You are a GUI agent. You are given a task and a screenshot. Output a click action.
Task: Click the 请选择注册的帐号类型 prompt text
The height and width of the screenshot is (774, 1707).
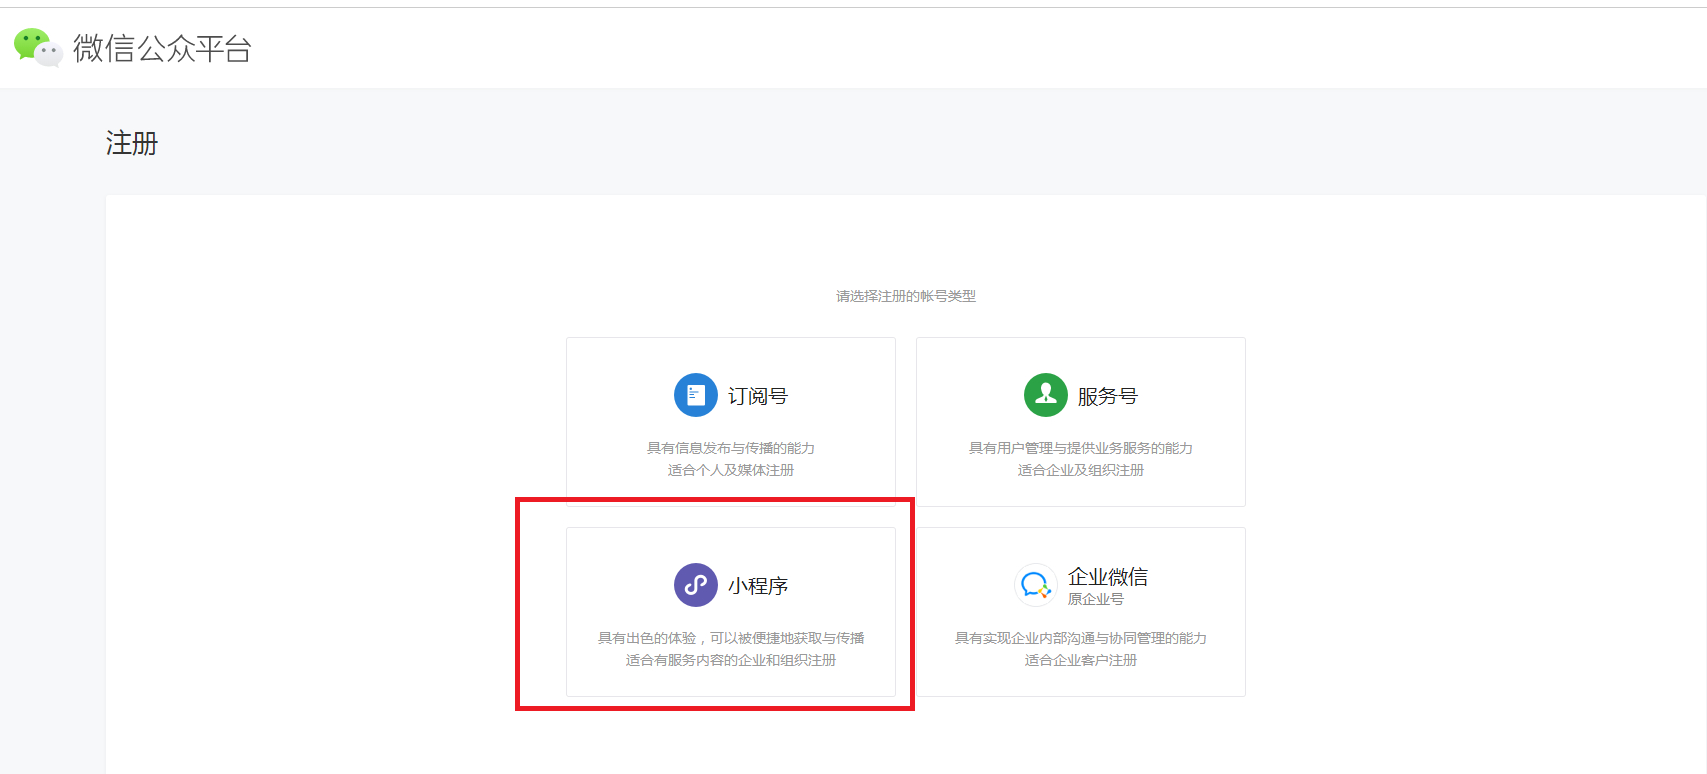pos(906,296)
